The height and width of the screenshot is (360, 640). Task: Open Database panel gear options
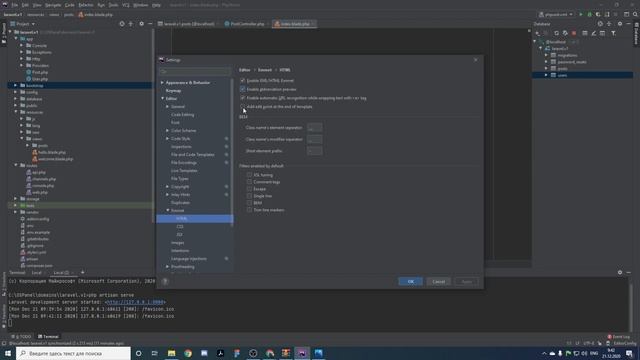[x=620, y=24]
